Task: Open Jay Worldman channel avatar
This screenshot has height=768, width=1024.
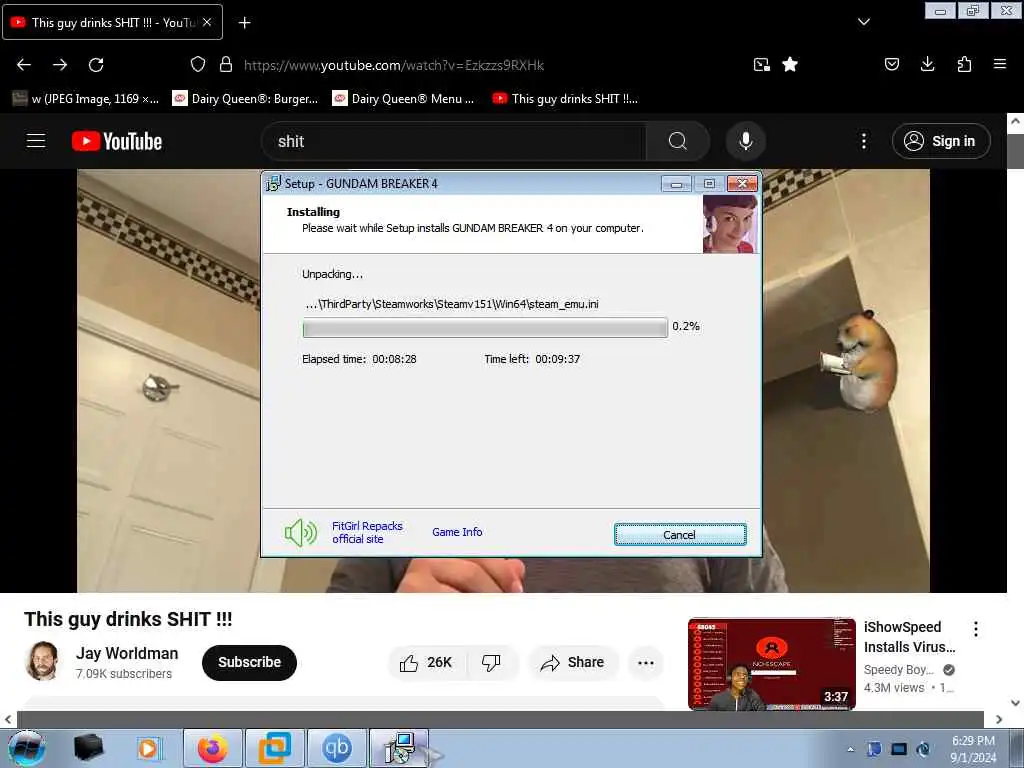Action: pos(42,662)
